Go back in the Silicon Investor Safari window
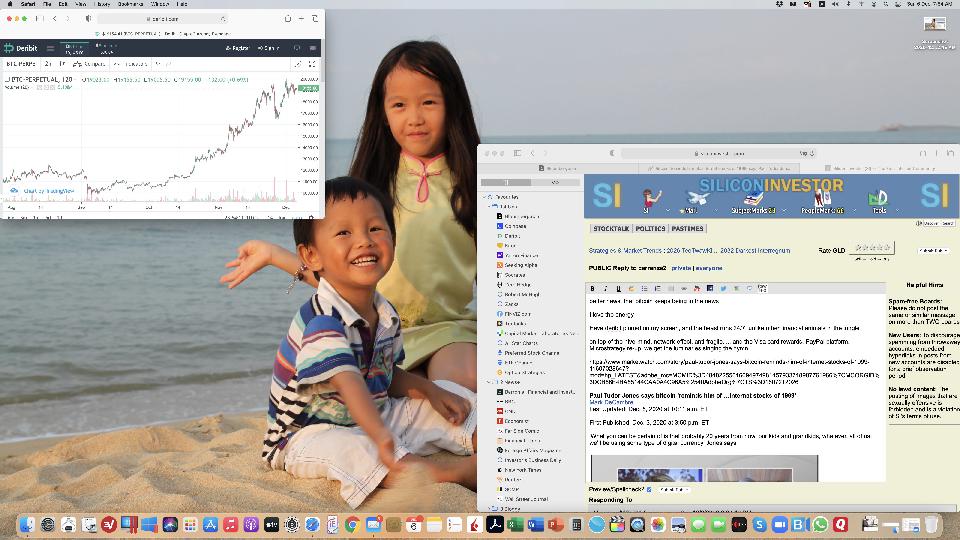Viewport: 960px width, 540px height. [533, 153]
